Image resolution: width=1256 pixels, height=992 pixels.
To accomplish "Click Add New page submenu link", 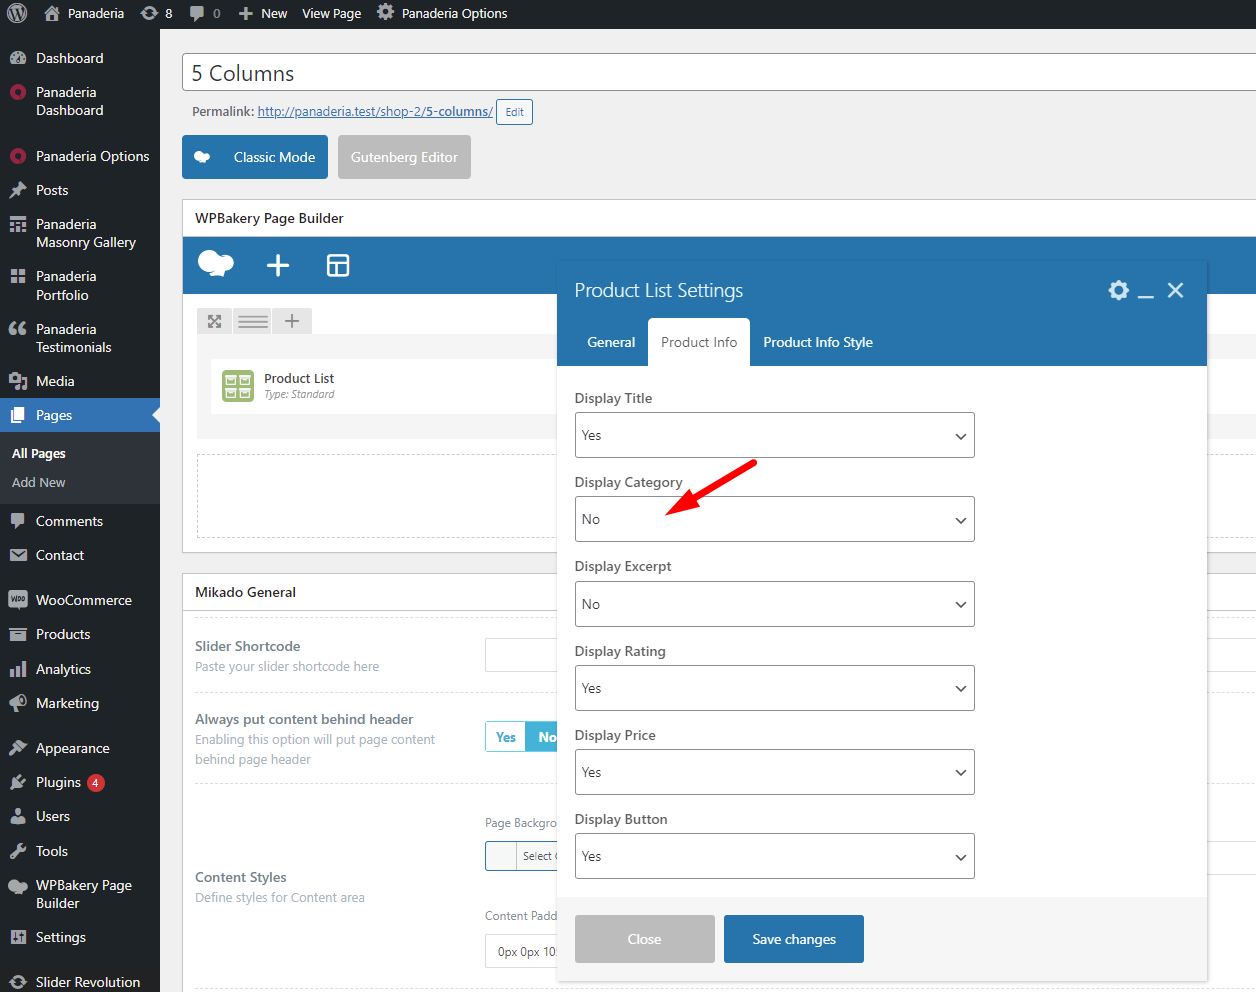I will 39,482.
